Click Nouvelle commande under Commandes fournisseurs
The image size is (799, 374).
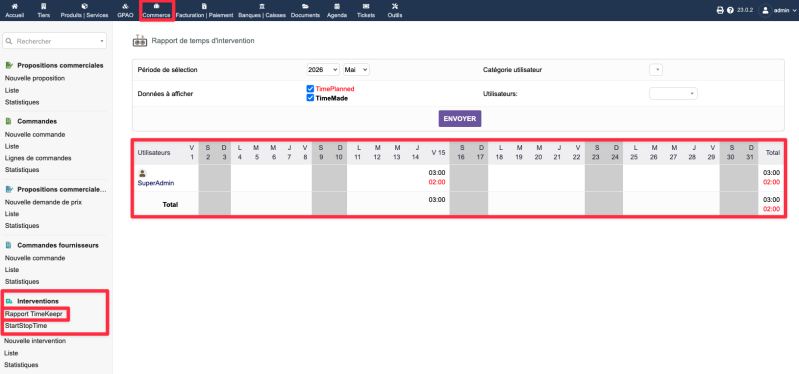(x=35, y=258)
